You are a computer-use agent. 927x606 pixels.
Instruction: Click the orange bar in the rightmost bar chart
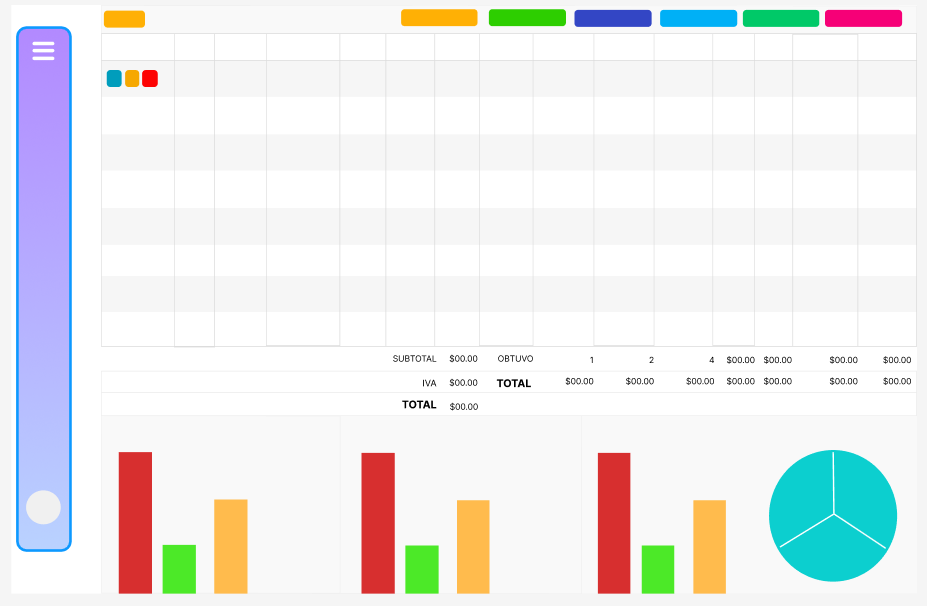[709, 546]
